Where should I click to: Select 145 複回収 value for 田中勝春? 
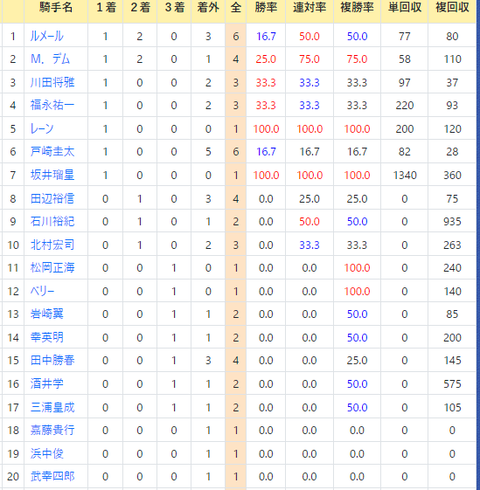[452, 360]
